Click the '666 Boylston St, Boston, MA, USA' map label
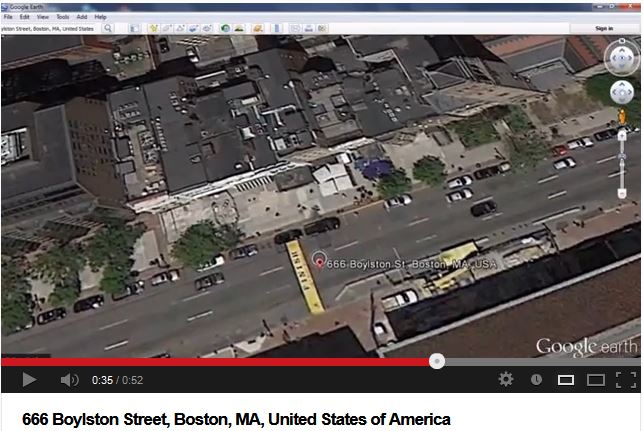This screenshot has width=643, height=431. (x=412, y=264)
